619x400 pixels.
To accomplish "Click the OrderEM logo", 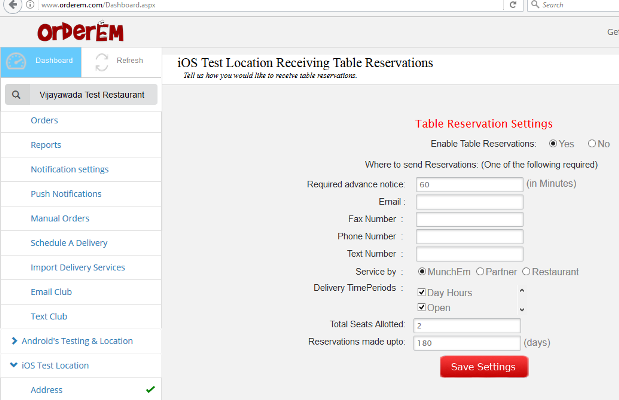I will click(80, 30).
